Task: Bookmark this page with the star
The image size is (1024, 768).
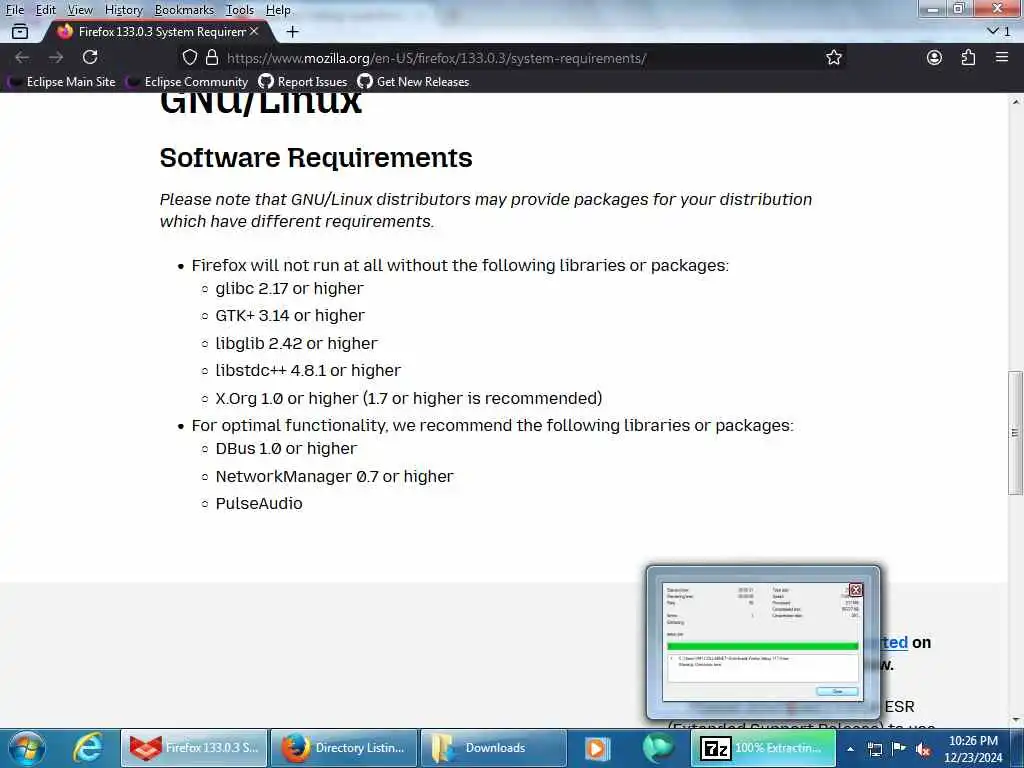Action: pos(834,57)
